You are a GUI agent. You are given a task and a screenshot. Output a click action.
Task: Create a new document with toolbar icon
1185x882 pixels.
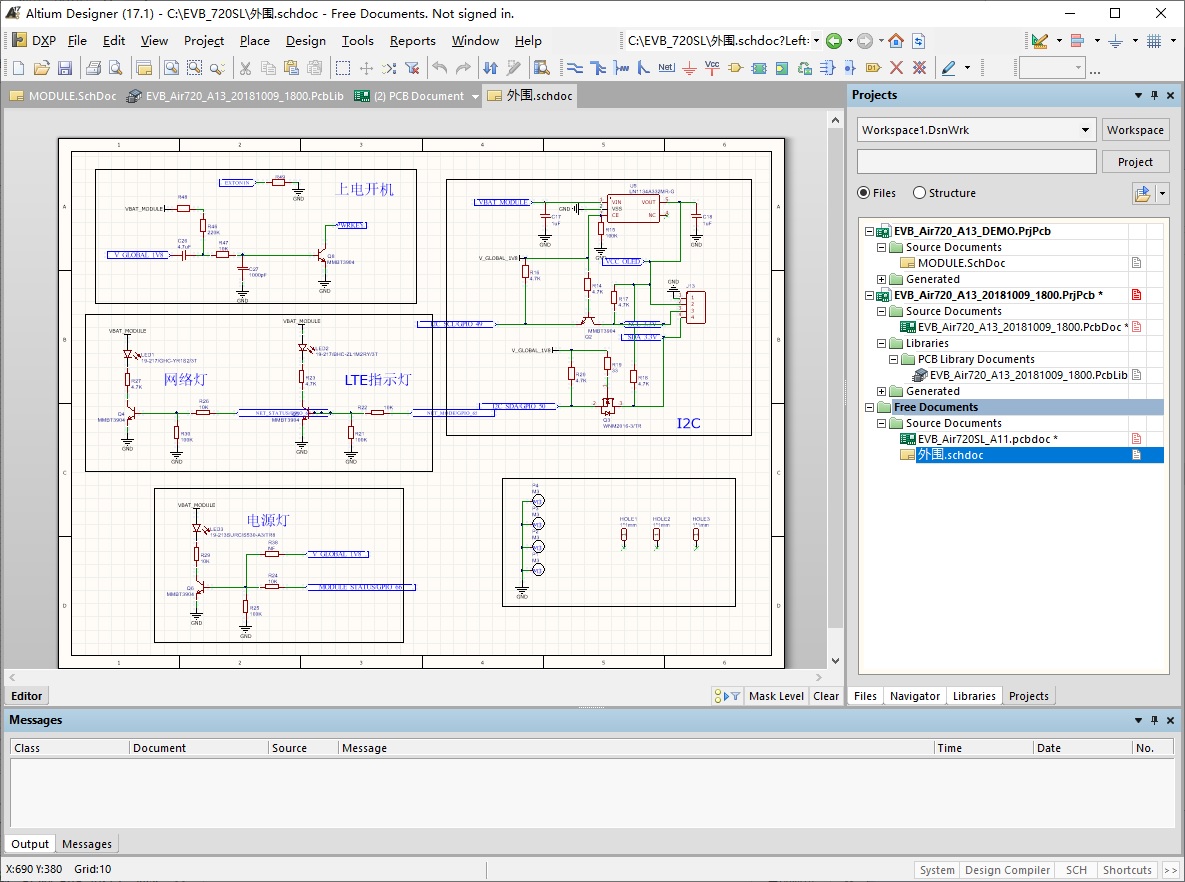pyautogui.click(x=18, y=68)
